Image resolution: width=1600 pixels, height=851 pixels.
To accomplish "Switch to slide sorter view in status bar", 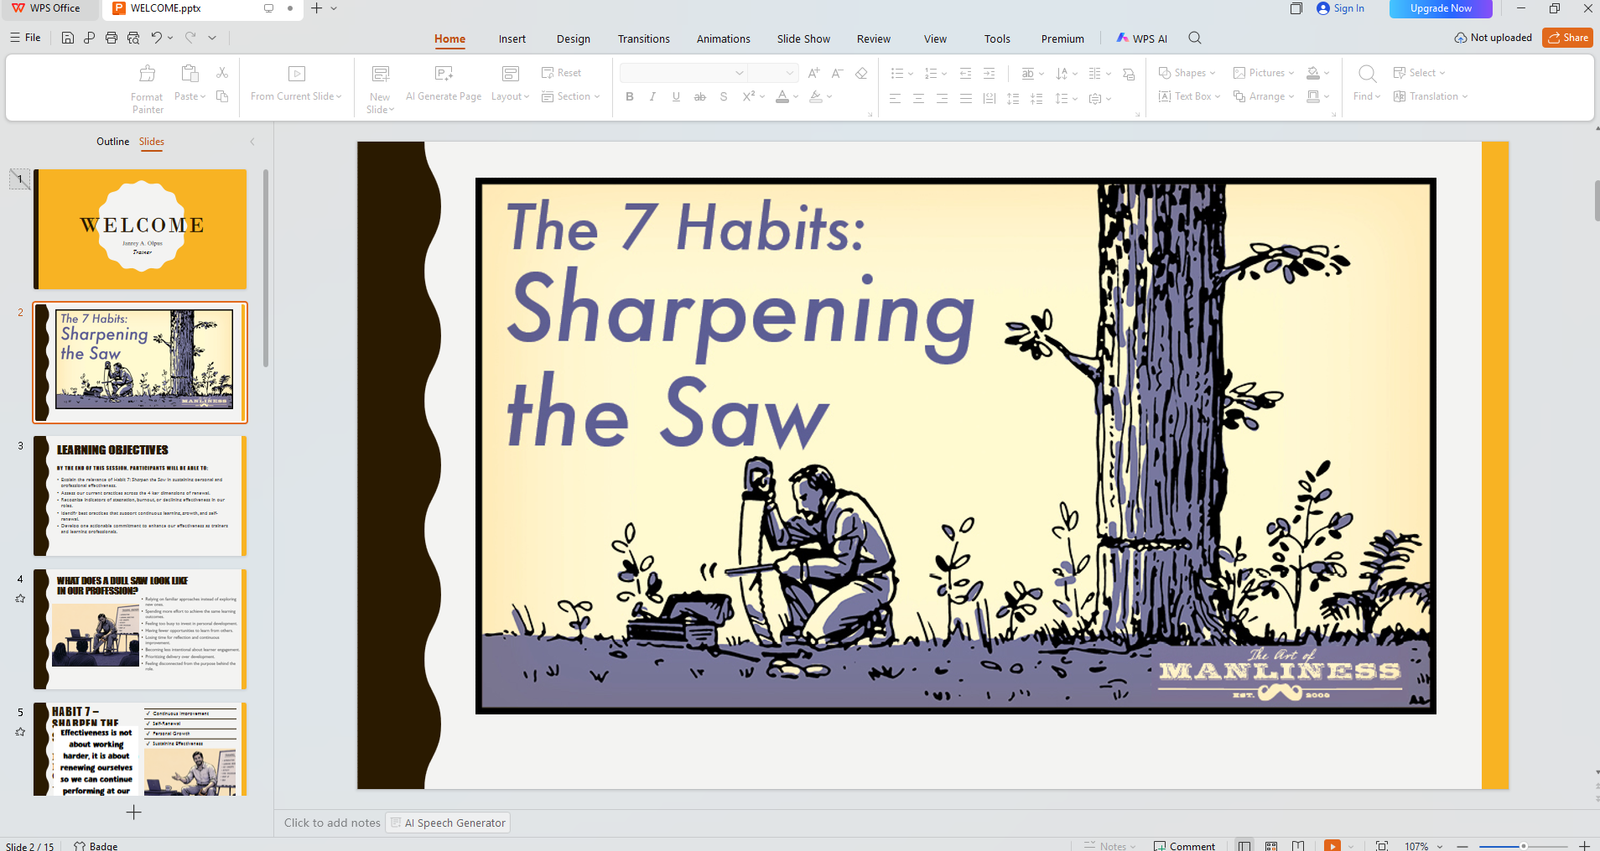I will pyautogui.click(x=1271, y=846).
